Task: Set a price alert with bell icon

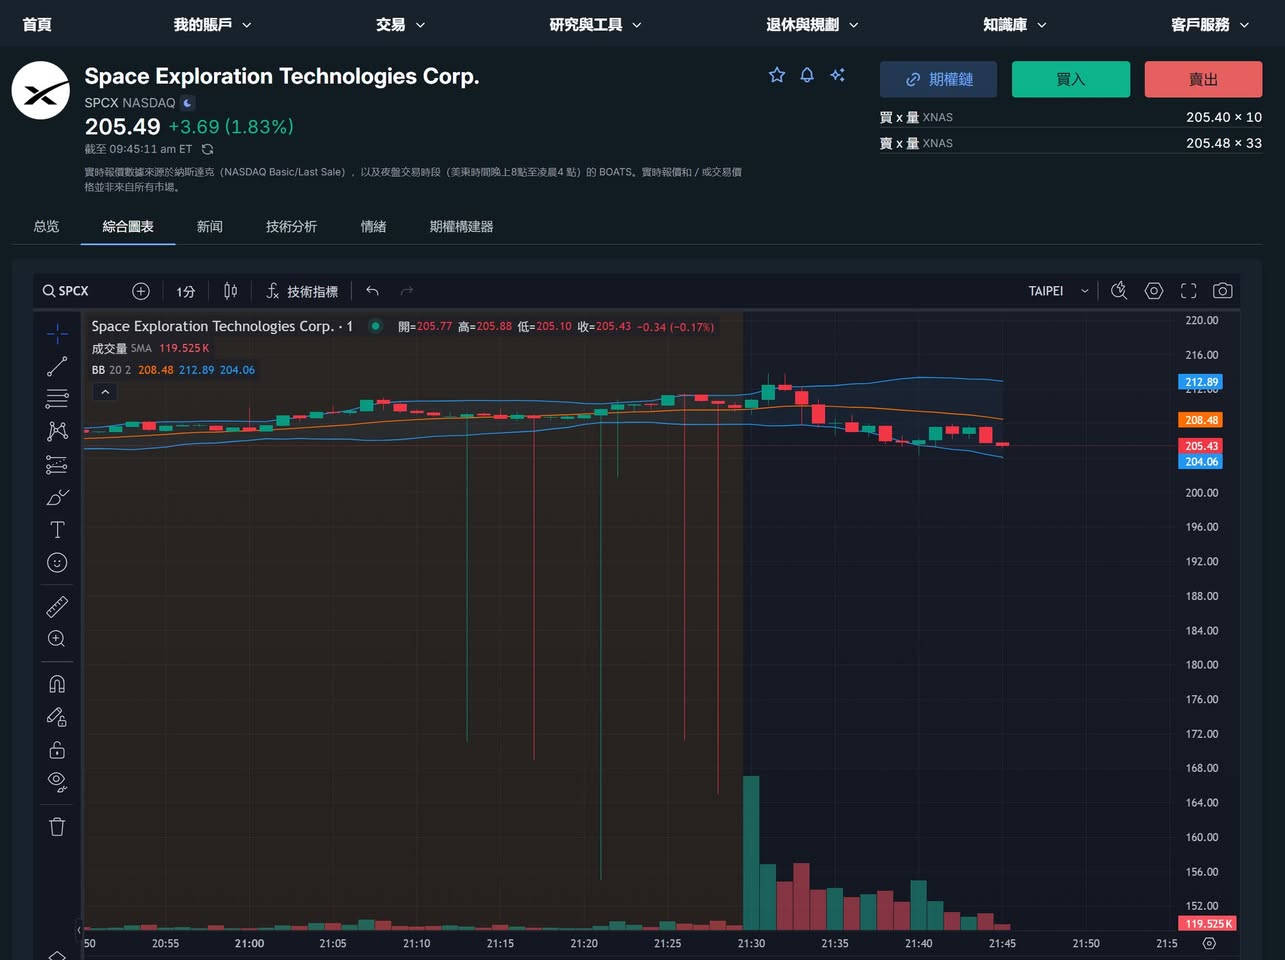Action: click(807, 75)
